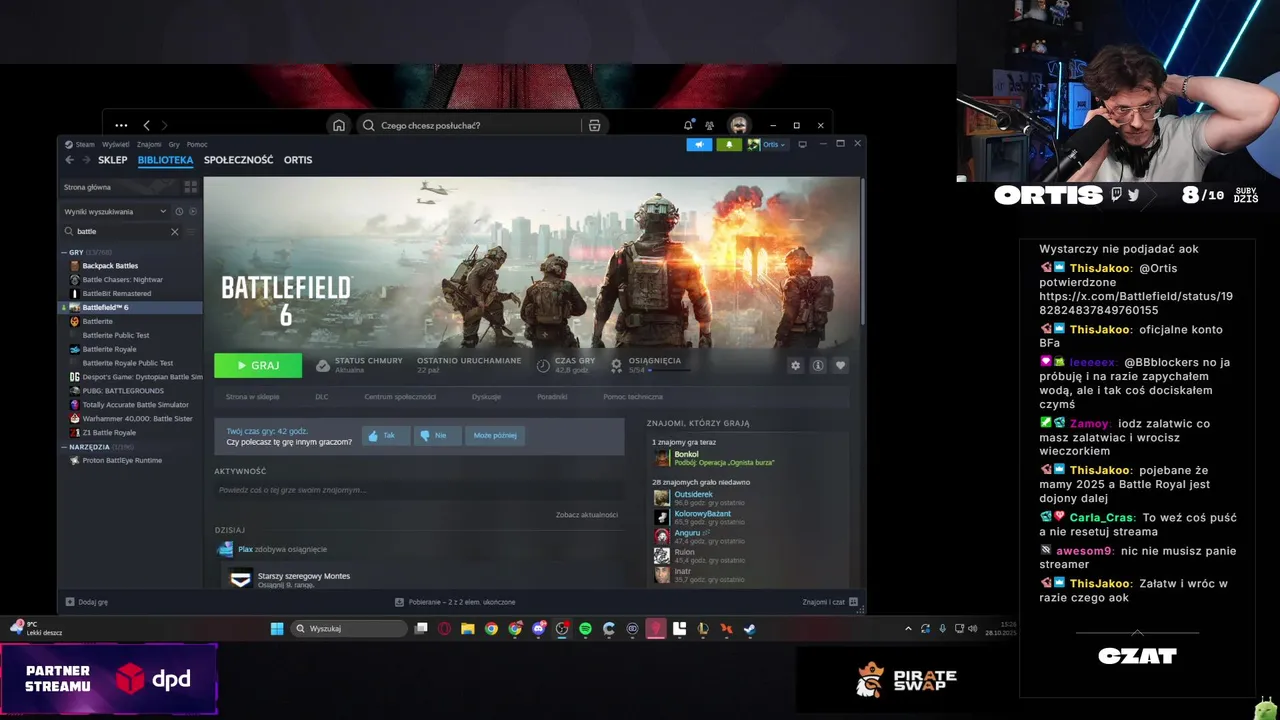Image resolution: width=1280 pixels, height=720 pixels.
Task: Show only ready-to-play games filter icon
Action: (x=193, y=211)
